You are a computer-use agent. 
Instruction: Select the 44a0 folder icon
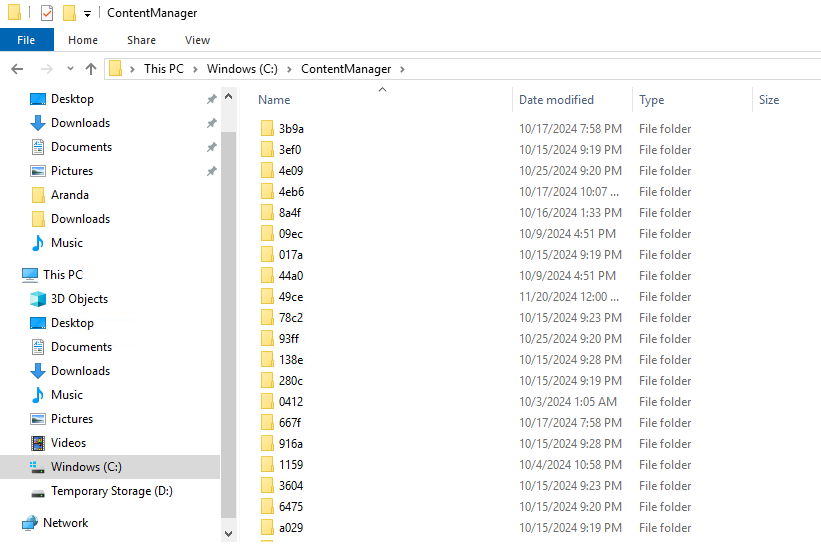[267, 275]
